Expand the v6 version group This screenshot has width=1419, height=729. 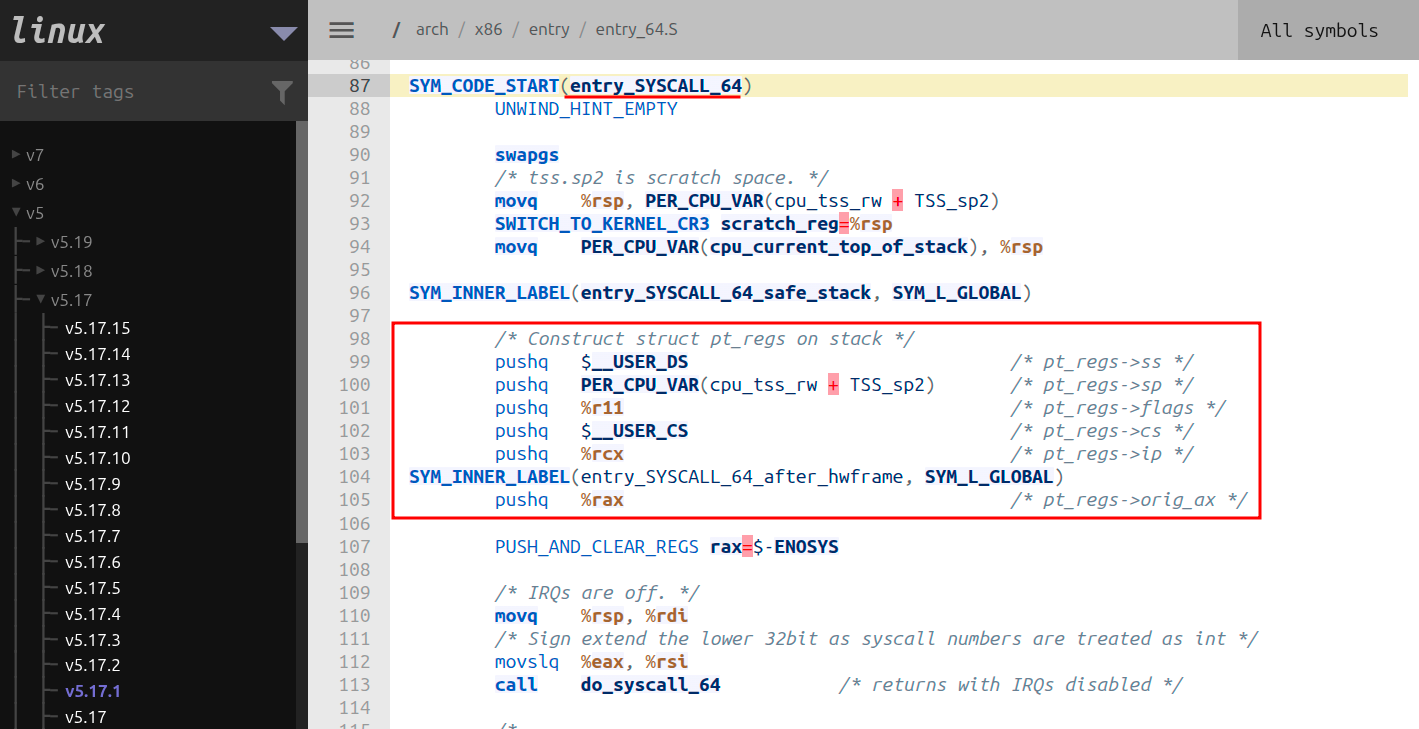pos(16,184)
